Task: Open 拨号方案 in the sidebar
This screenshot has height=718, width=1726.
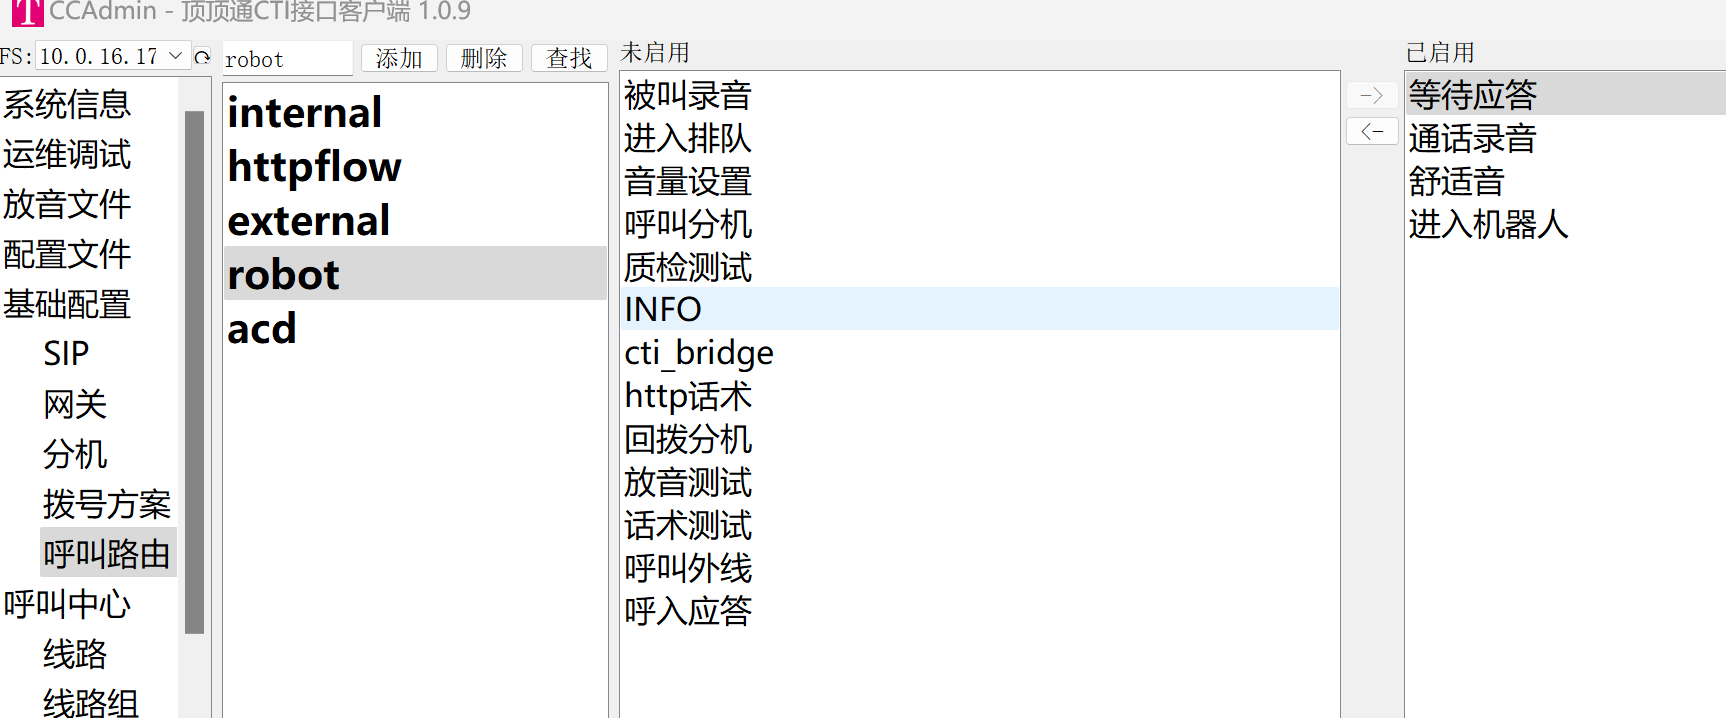Action: (x=107, y=504)
